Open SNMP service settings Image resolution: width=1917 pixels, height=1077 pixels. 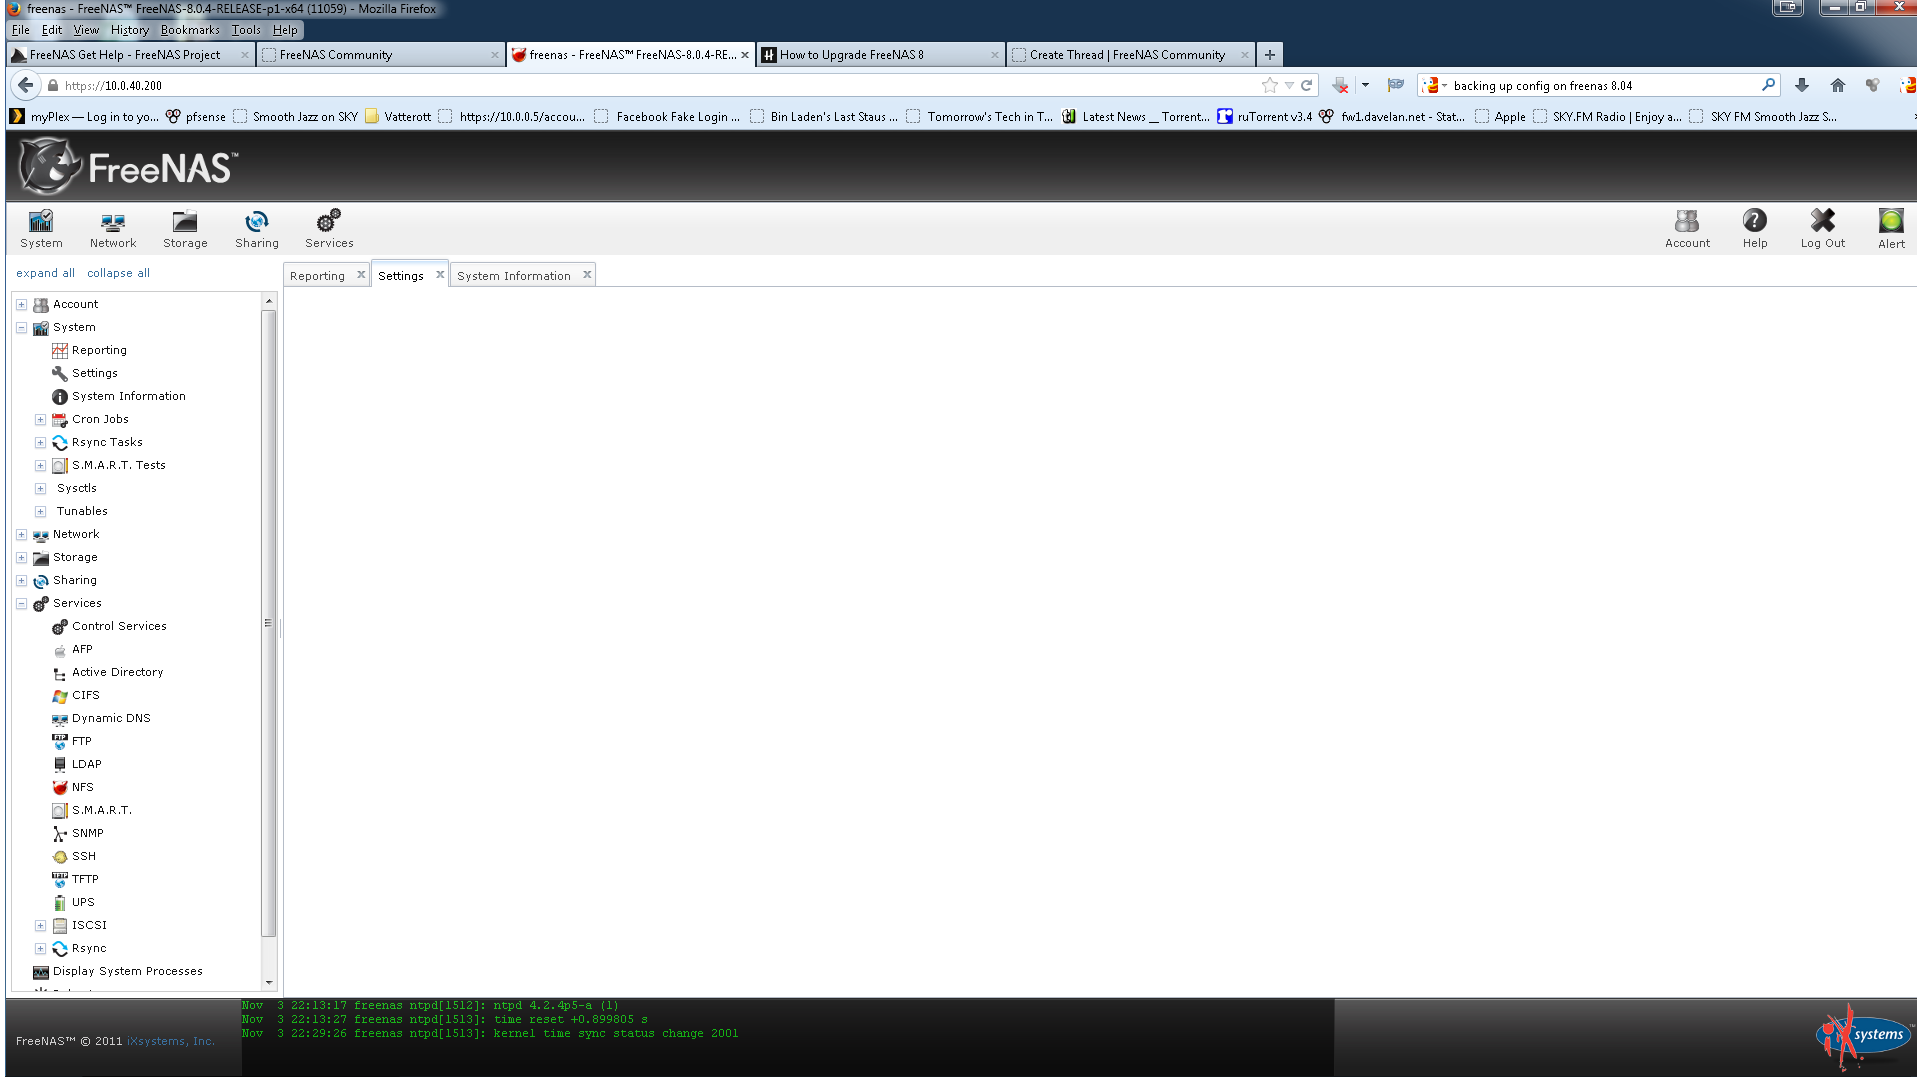(x=87, y=833)
